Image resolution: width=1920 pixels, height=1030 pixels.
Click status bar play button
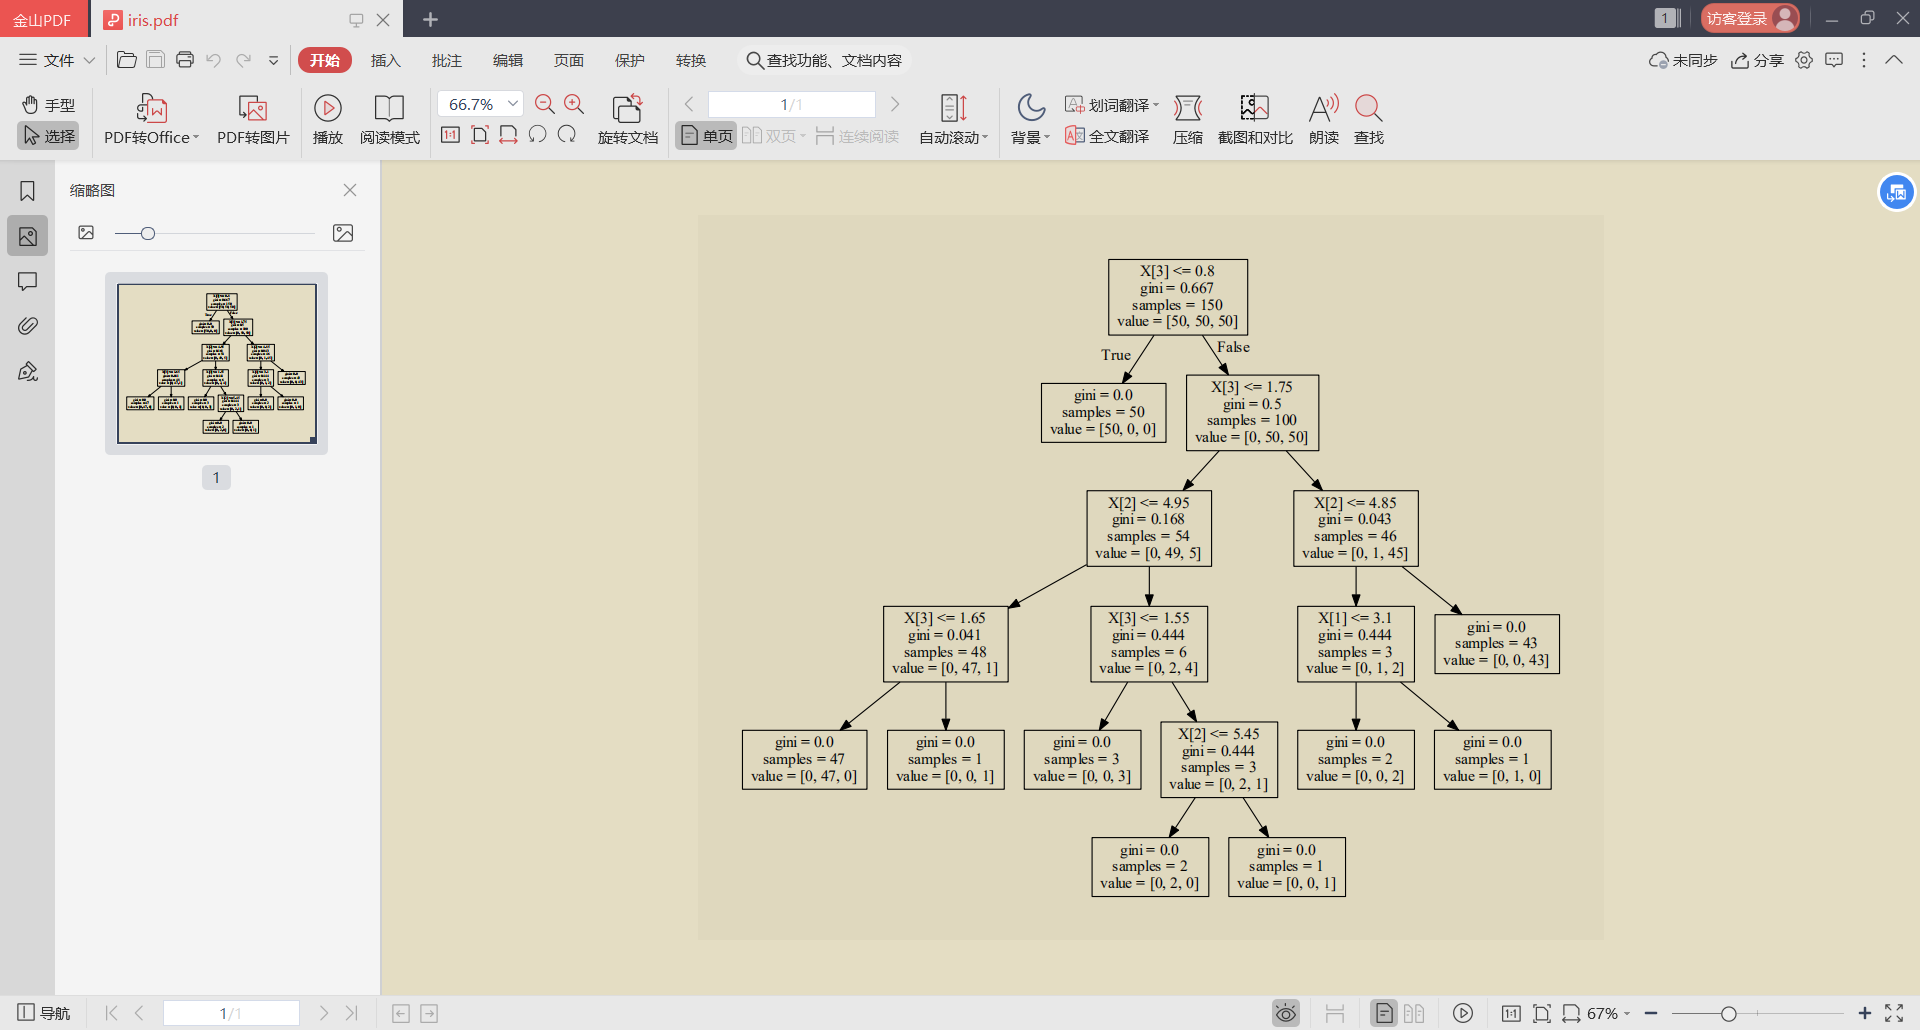1463,1013
